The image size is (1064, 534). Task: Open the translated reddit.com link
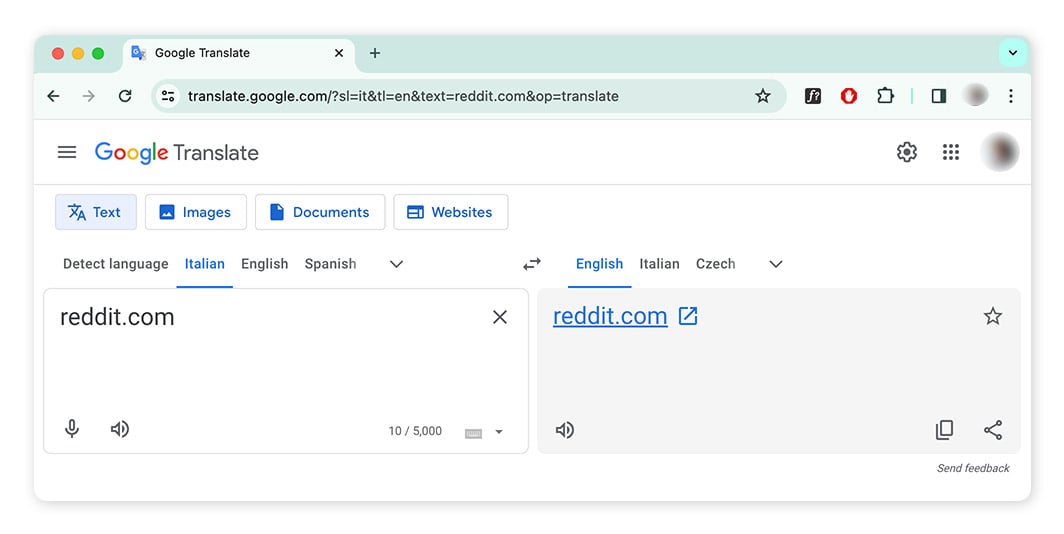tap(610, 316)
